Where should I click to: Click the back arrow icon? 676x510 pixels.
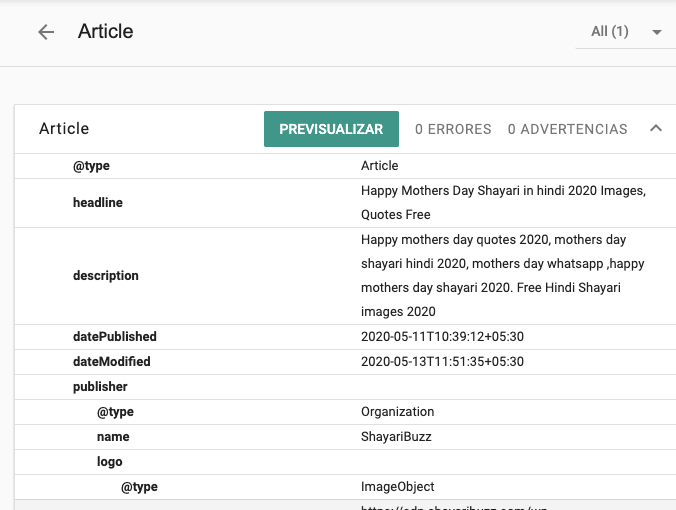tap(46, 32)
